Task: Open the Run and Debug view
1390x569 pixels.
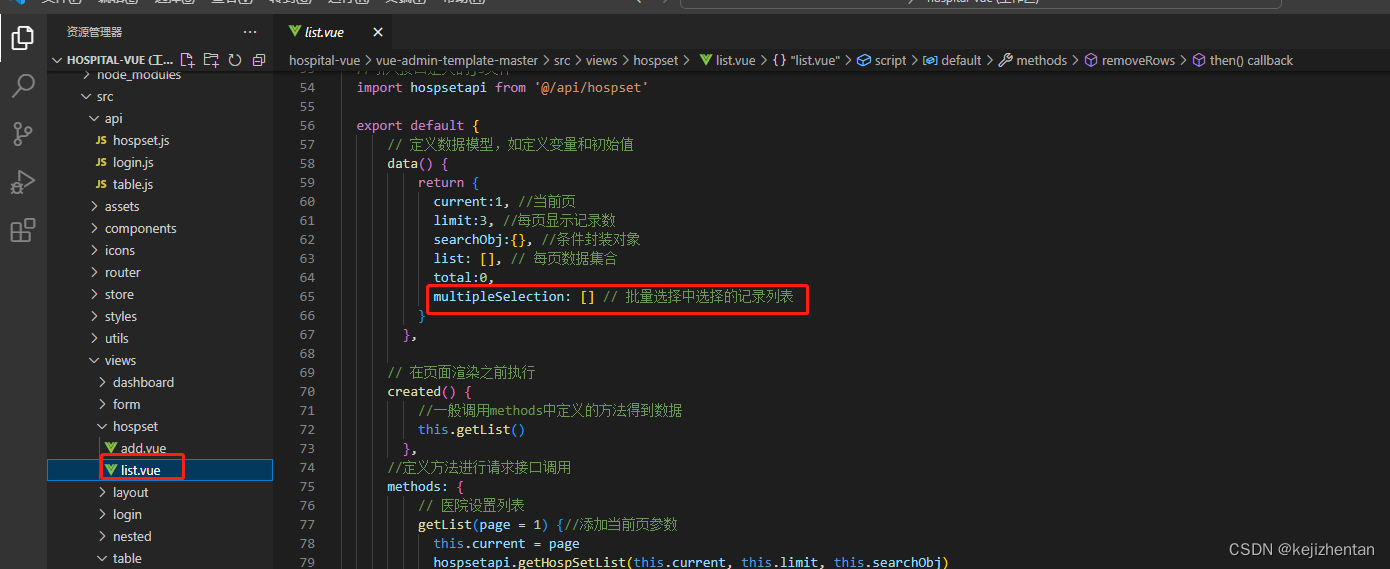Action: click(x=22, y=182)
